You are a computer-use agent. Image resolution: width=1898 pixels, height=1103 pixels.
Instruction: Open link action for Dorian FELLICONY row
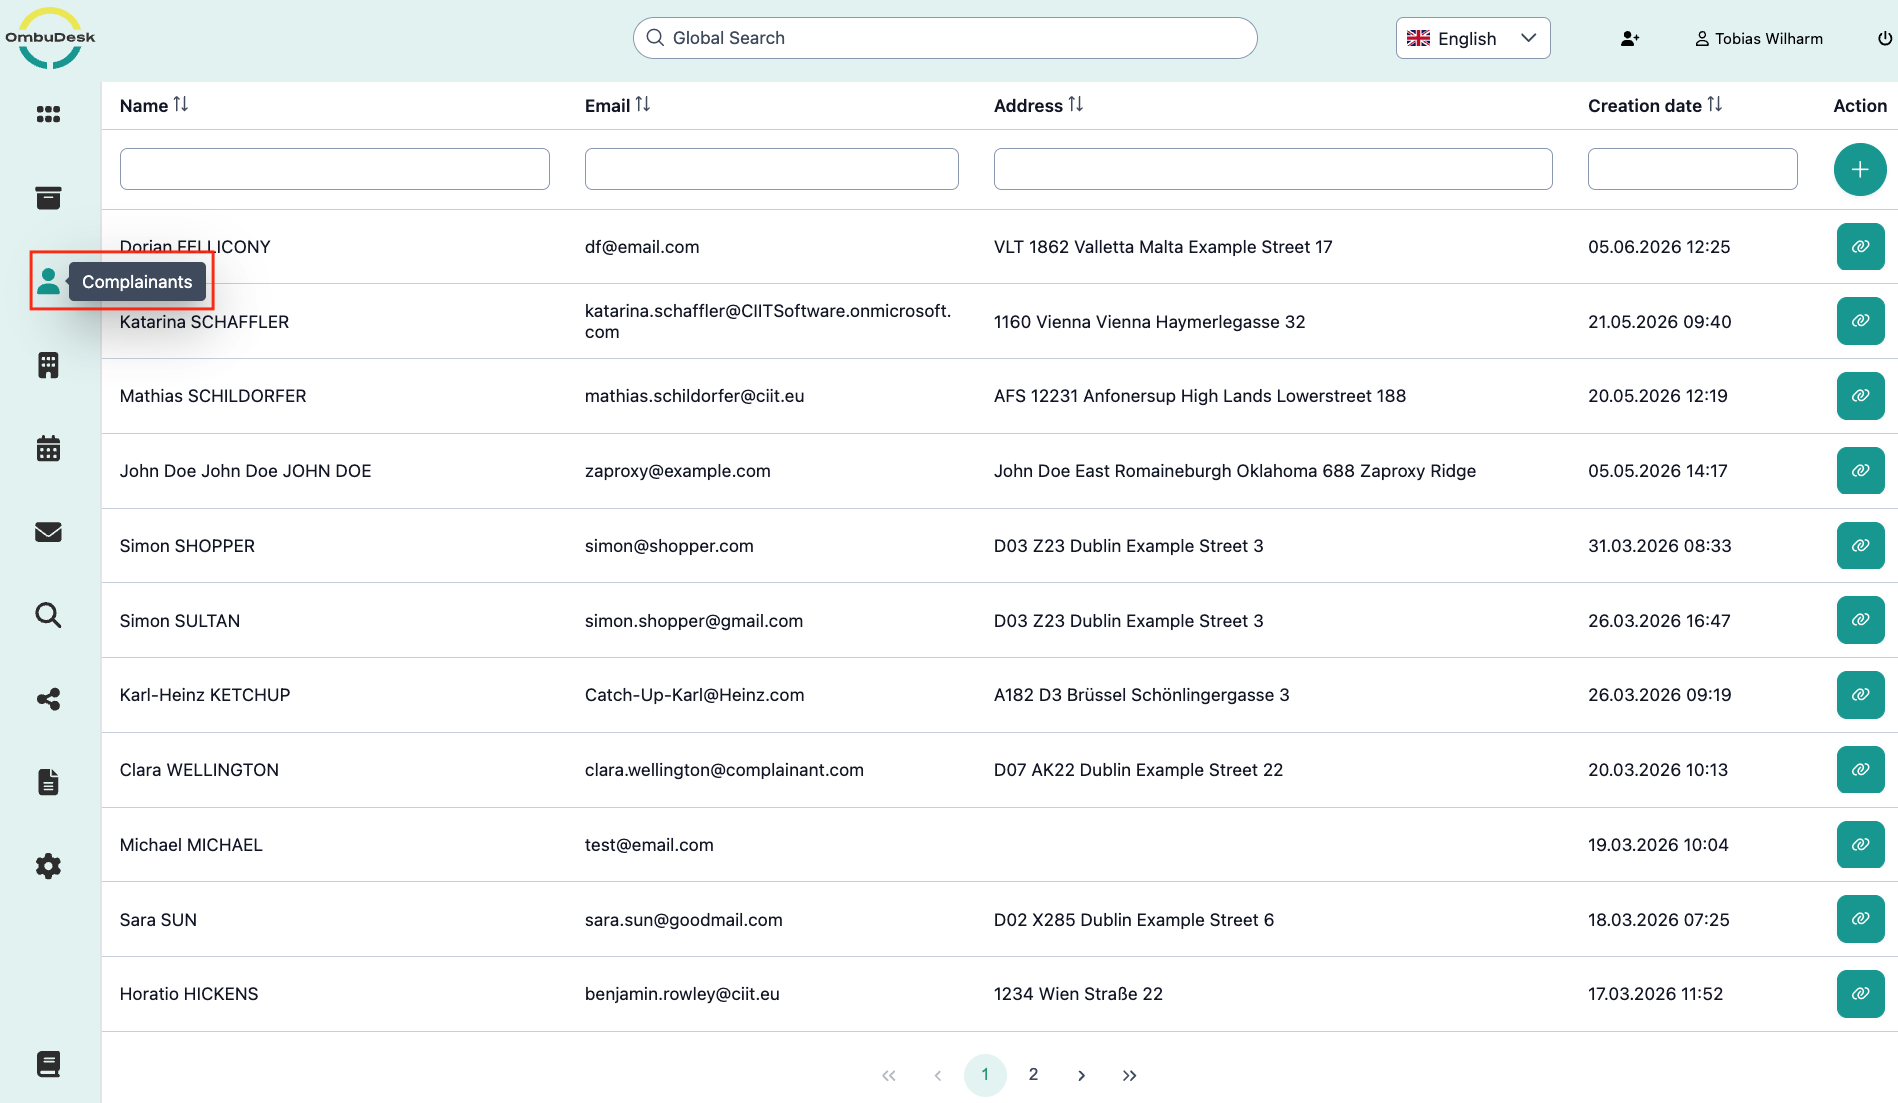point(1860,247)
